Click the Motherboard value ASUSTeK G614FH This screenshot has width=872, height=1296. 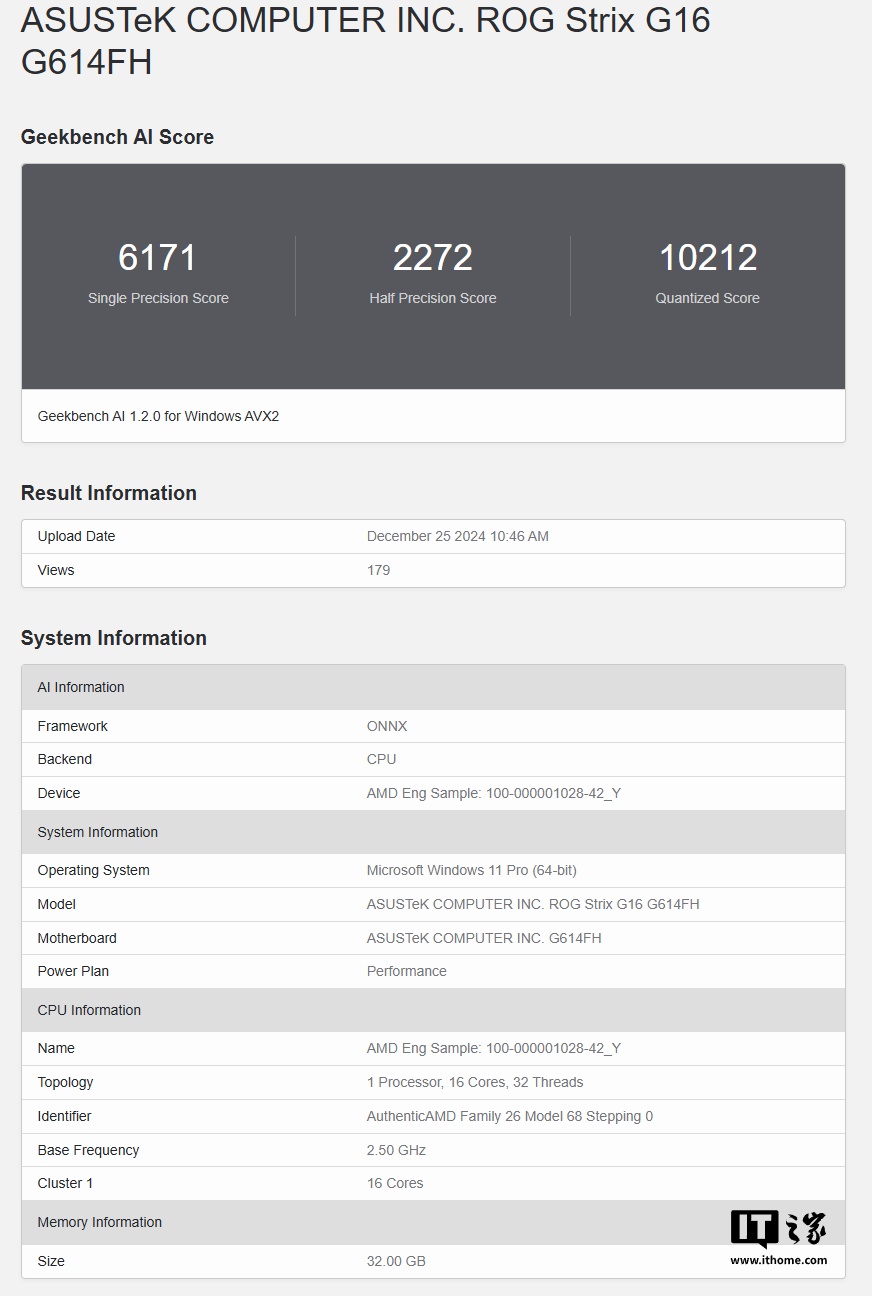tap(484, 938)
